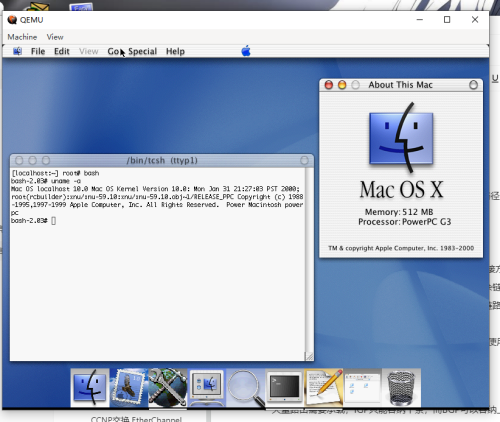500x422 pixels.
Task: Click oval toolbar button on About This Mac
Action: click(x=473, y=85)
